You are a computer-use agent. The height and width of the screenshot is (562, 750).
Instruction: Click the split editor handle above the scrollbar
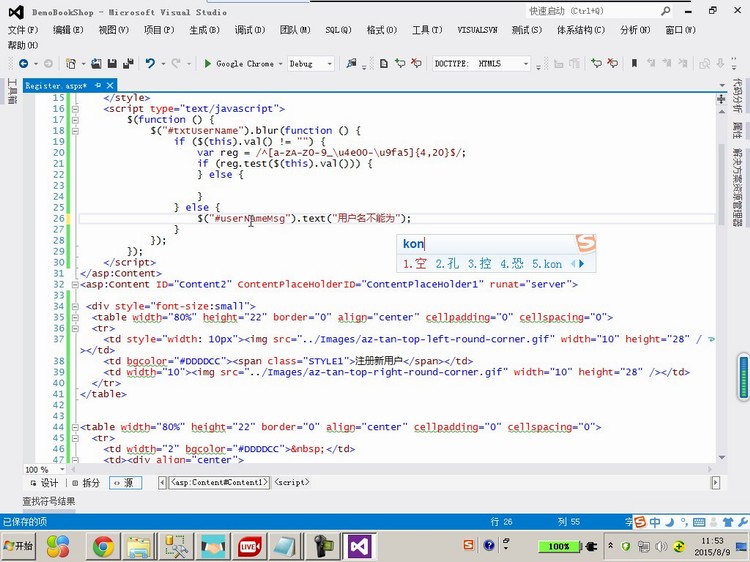[721, 99]
